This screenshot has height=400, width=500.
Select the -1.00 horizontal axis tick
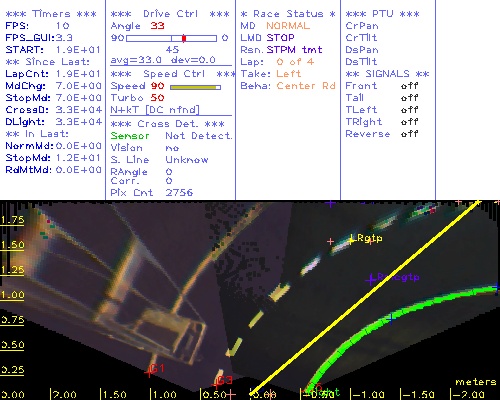click(368, 395)
